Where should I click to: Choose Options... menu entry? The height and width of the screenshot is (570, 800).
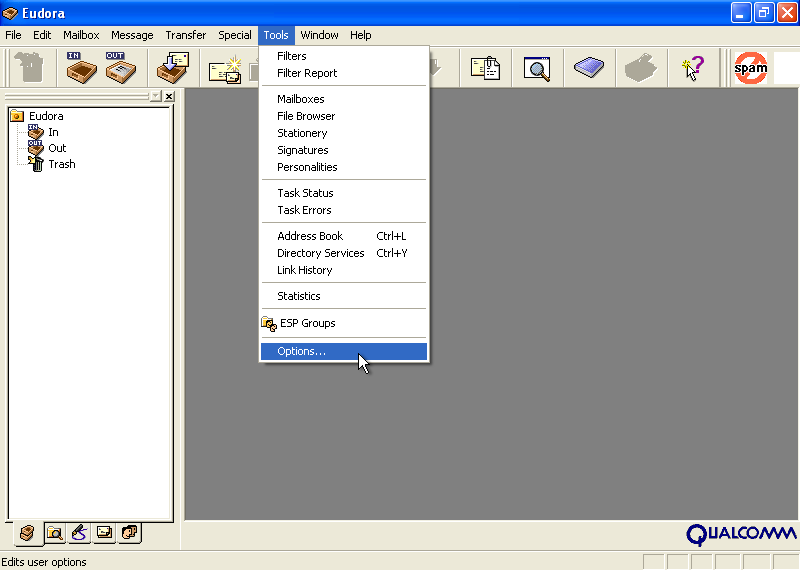(344, 351)
